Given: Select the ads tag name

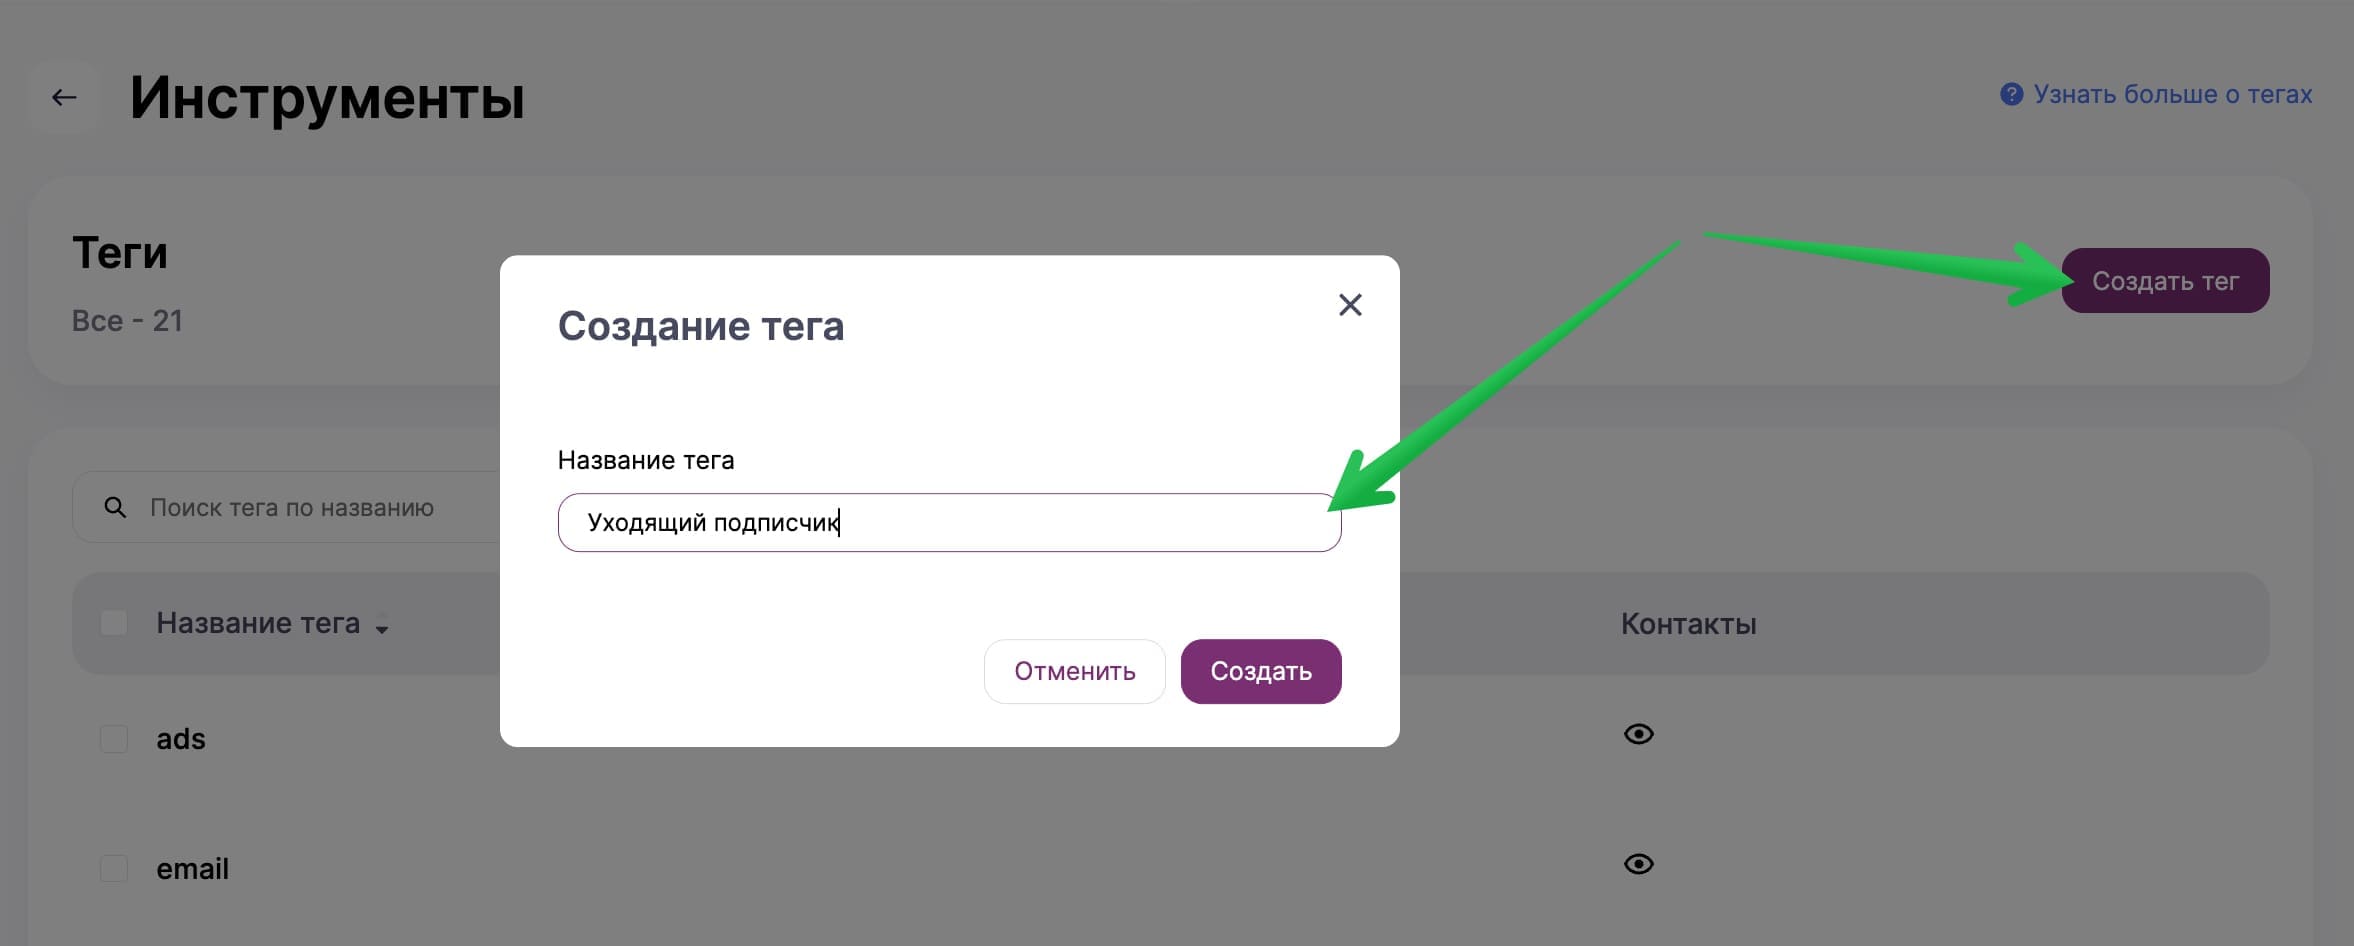Looking at the screenshot, I should click(x=181, y=739).
